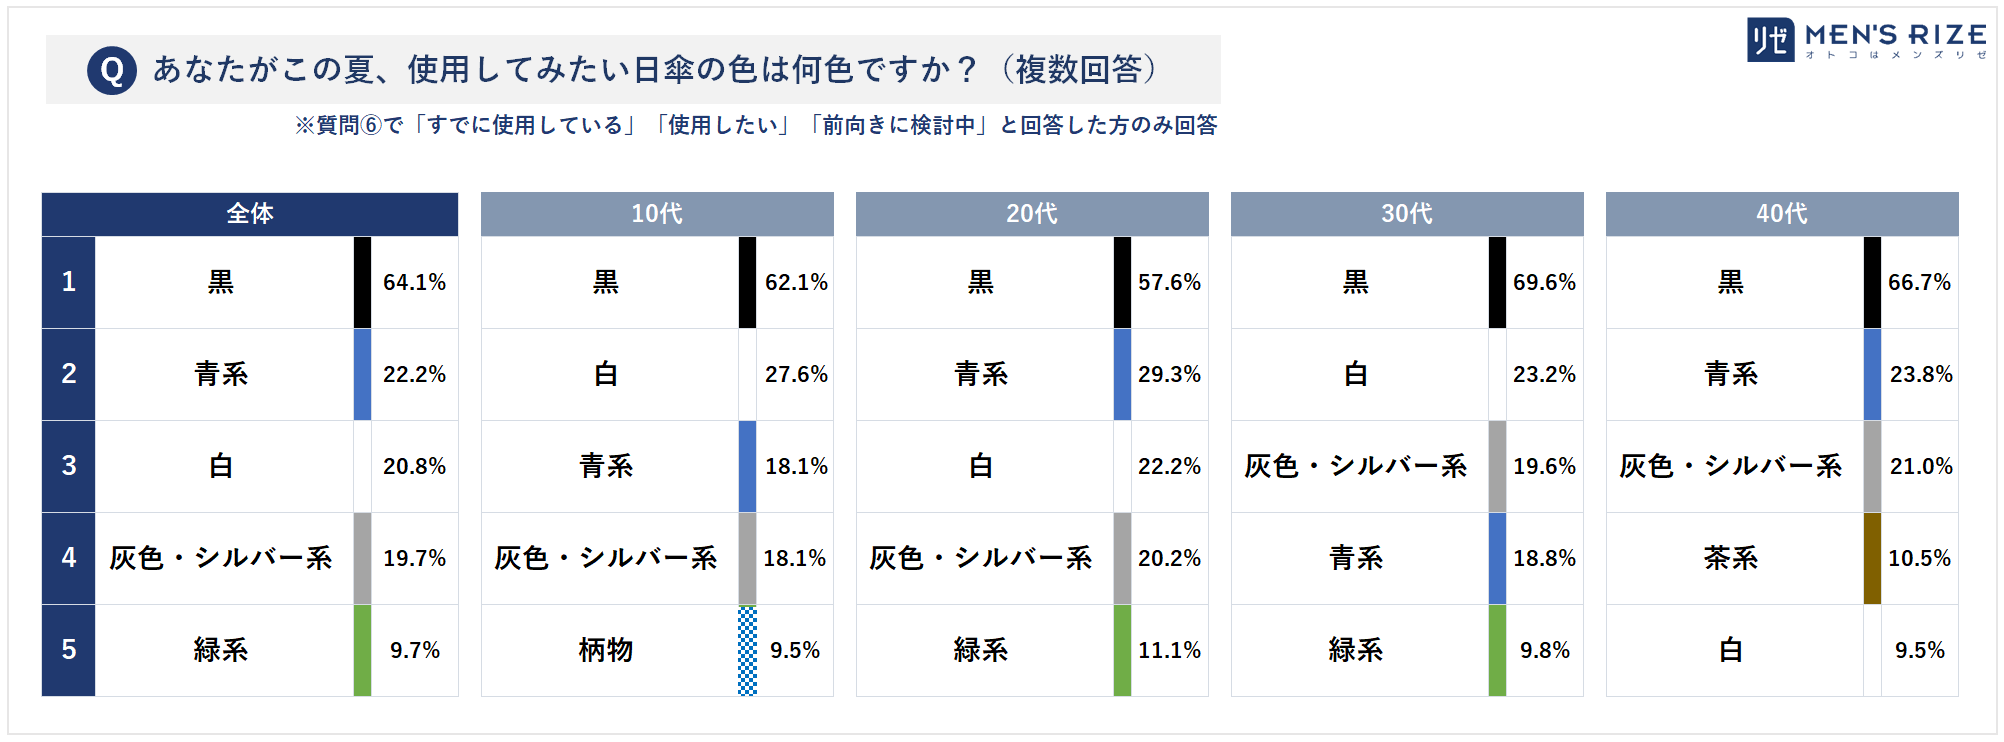Click rank number 5 cell

click(x=68, y=650)
